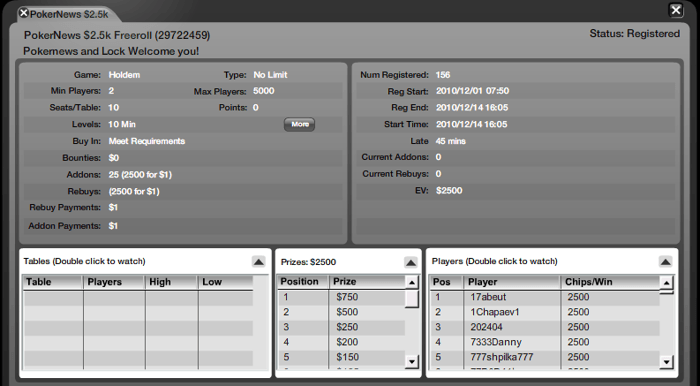The image size is (700, 386).
Task: Select the $250 prize row
Action: [342, 327]
